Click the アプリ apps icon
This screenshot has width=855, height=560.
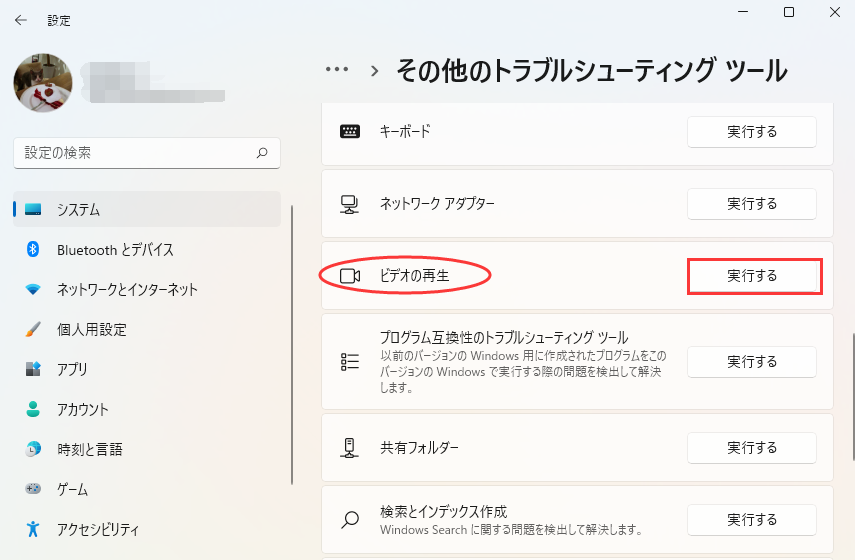pyautogui.click(x=33, y=369)
